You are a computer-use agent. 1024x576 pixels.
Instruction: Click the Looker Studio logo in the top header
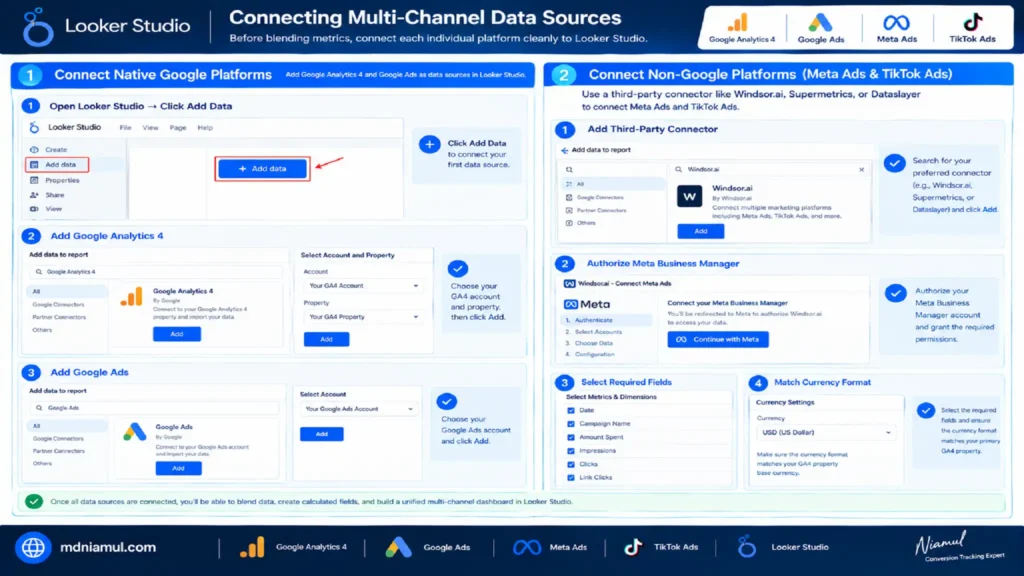[x=37, y=27]
